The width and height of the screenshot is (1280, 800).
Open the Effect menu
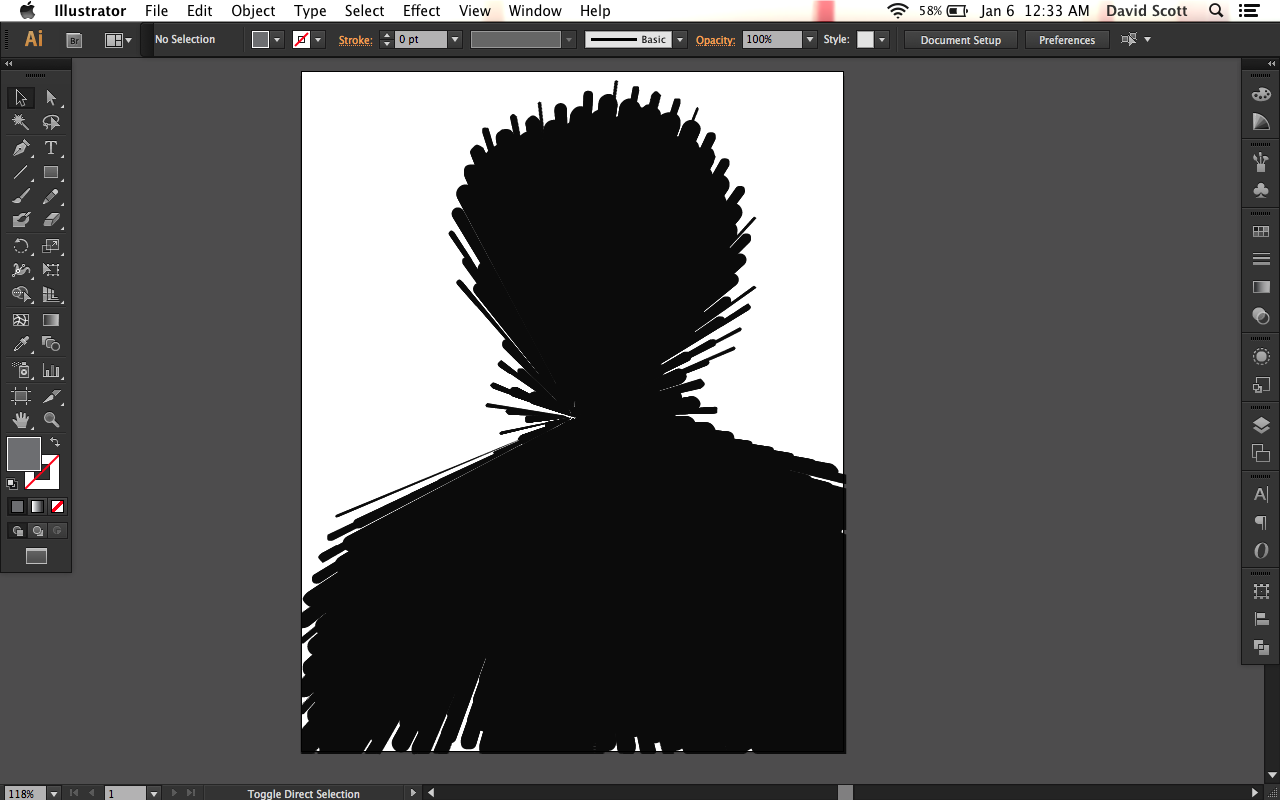pyautogui.click(x=421, y=11)
